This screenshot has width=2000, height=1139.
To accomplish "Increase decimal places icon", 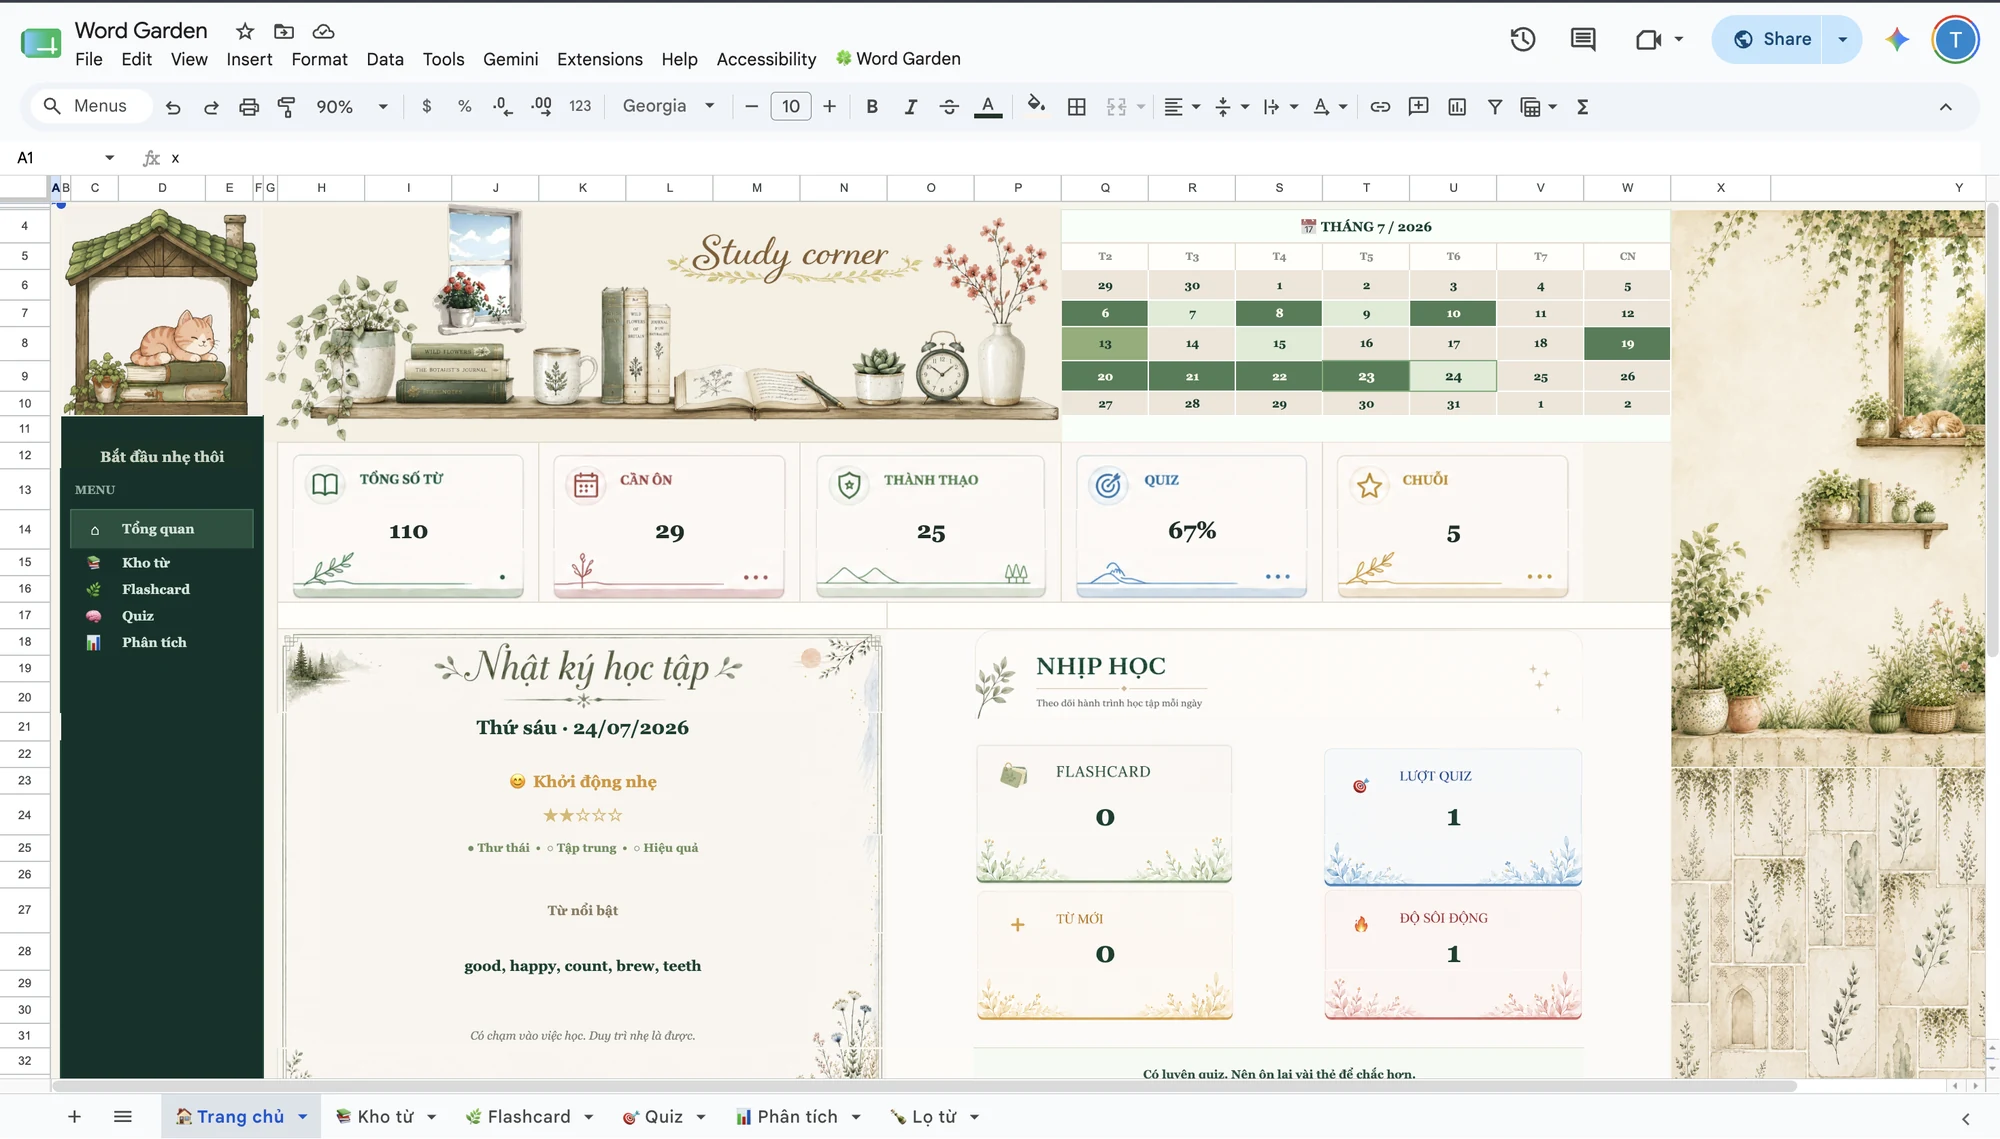I will [x=541, y=106].
